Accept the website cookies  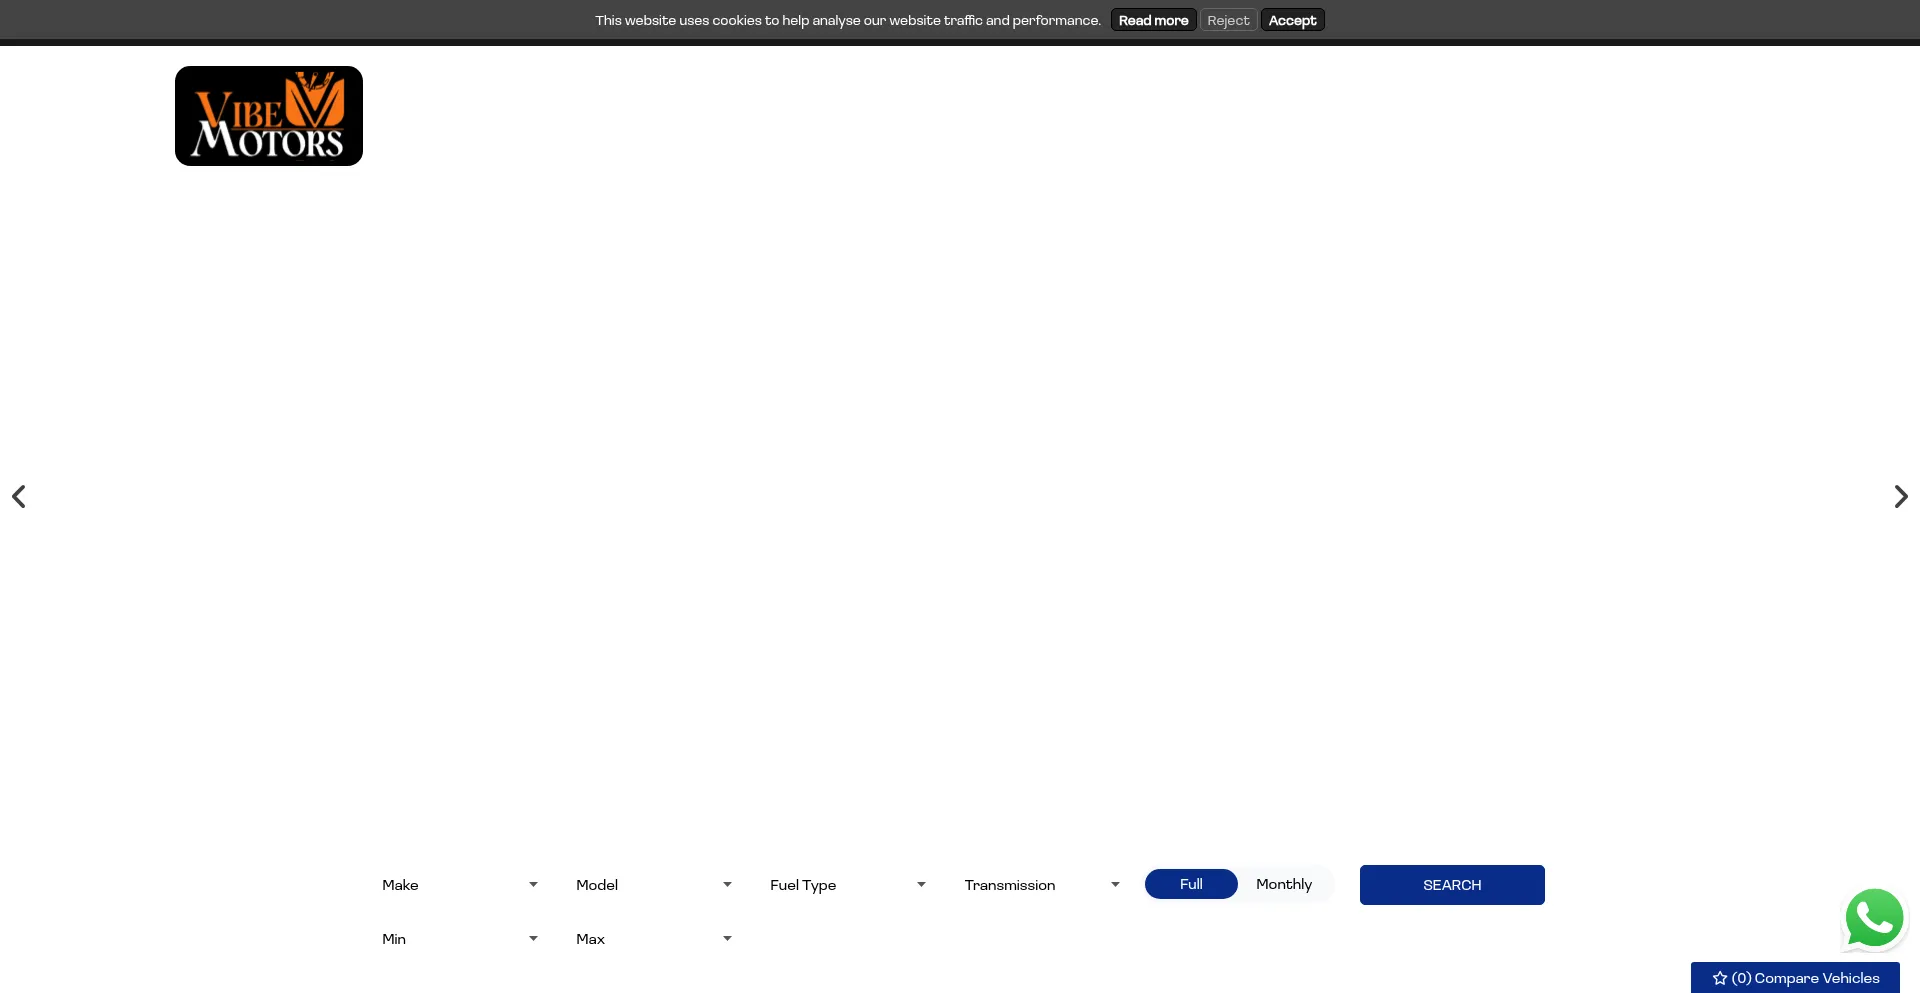coord(1292,20)
